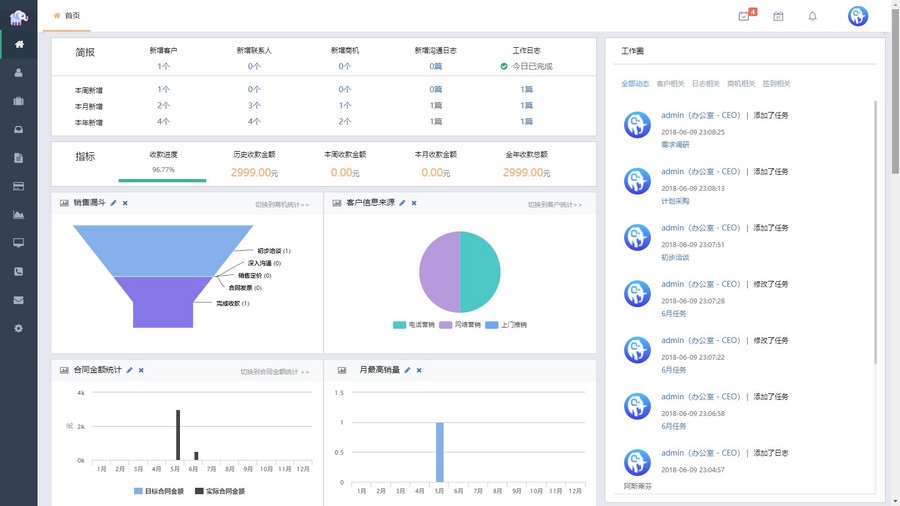Toggle 目标合同金额 legend item
The width and height of the screenshot is (900, 506).
[159, 491]
